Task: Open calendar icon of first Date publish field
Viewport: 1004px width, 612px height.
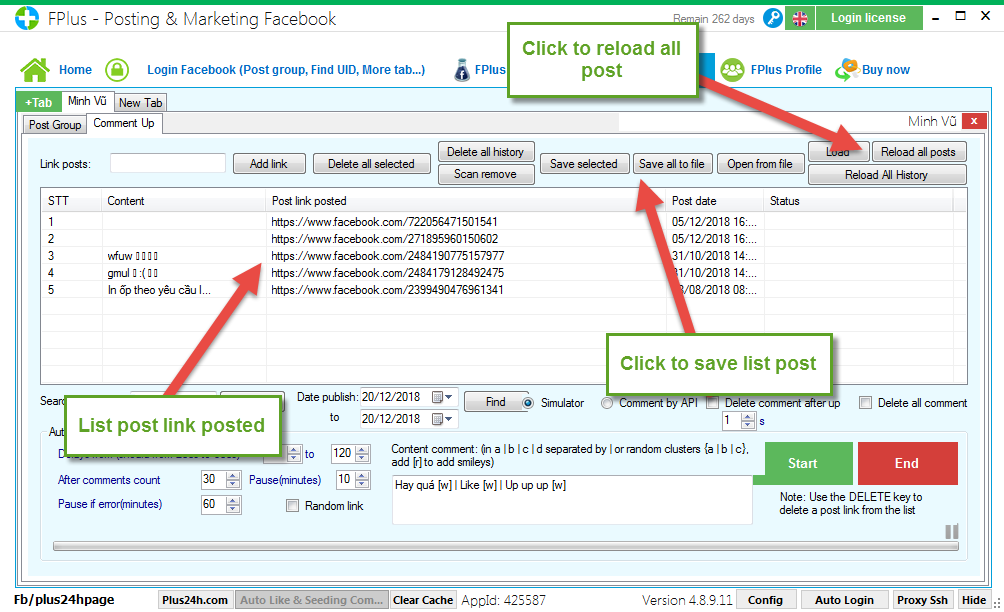Action: tap(437, 397)
